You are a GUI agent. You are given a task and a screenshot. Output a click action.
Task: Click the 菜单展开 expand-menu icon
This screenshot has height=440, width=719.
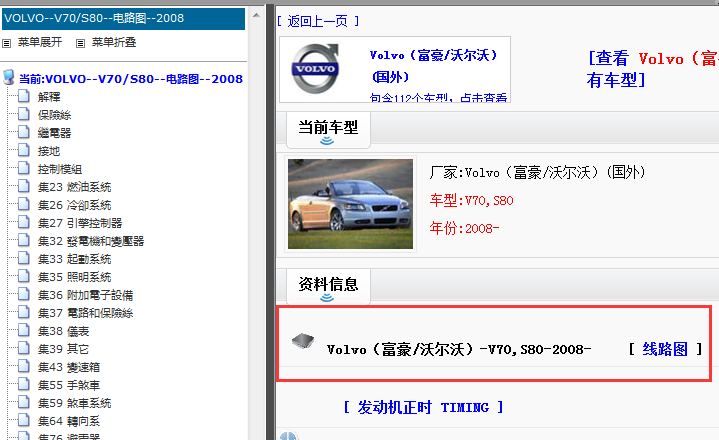pos(6,44)
